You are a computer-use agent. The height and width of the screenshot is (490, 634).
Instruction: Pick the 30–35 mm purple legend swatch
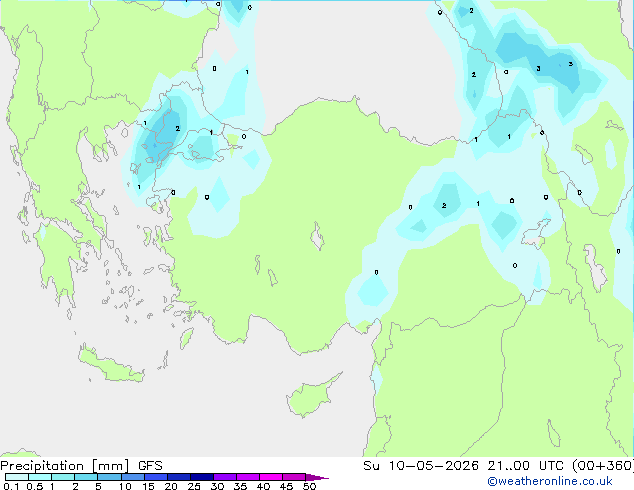click(224, 477)
